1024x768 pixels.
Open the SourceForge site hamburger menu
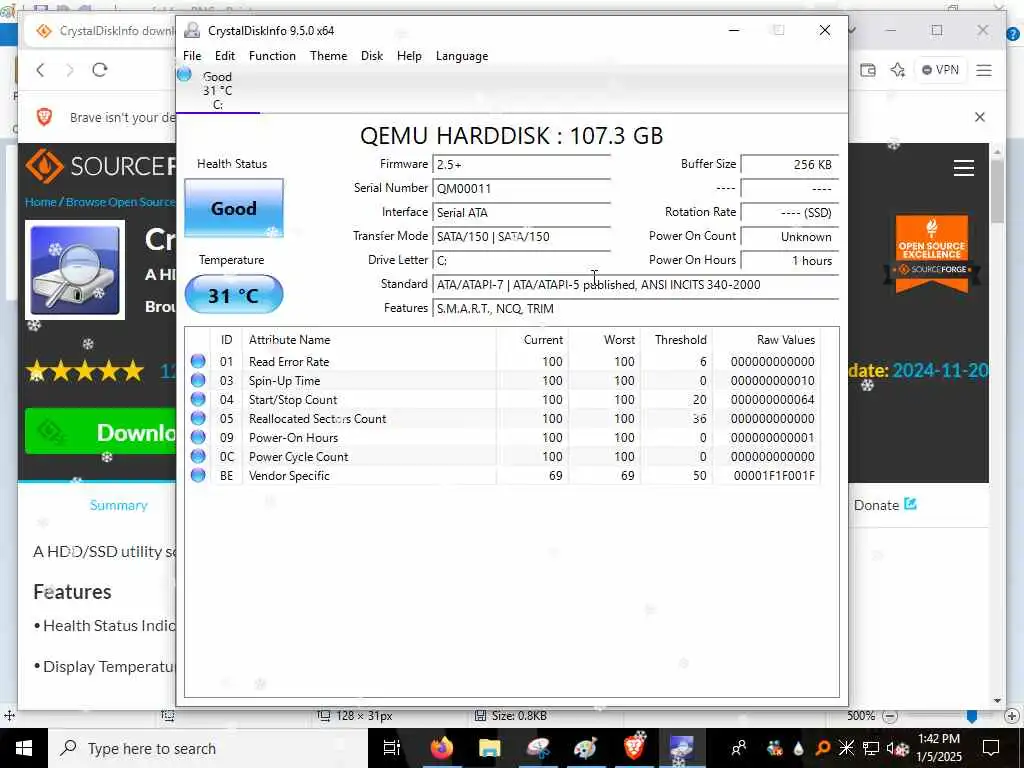coord(964,168)
